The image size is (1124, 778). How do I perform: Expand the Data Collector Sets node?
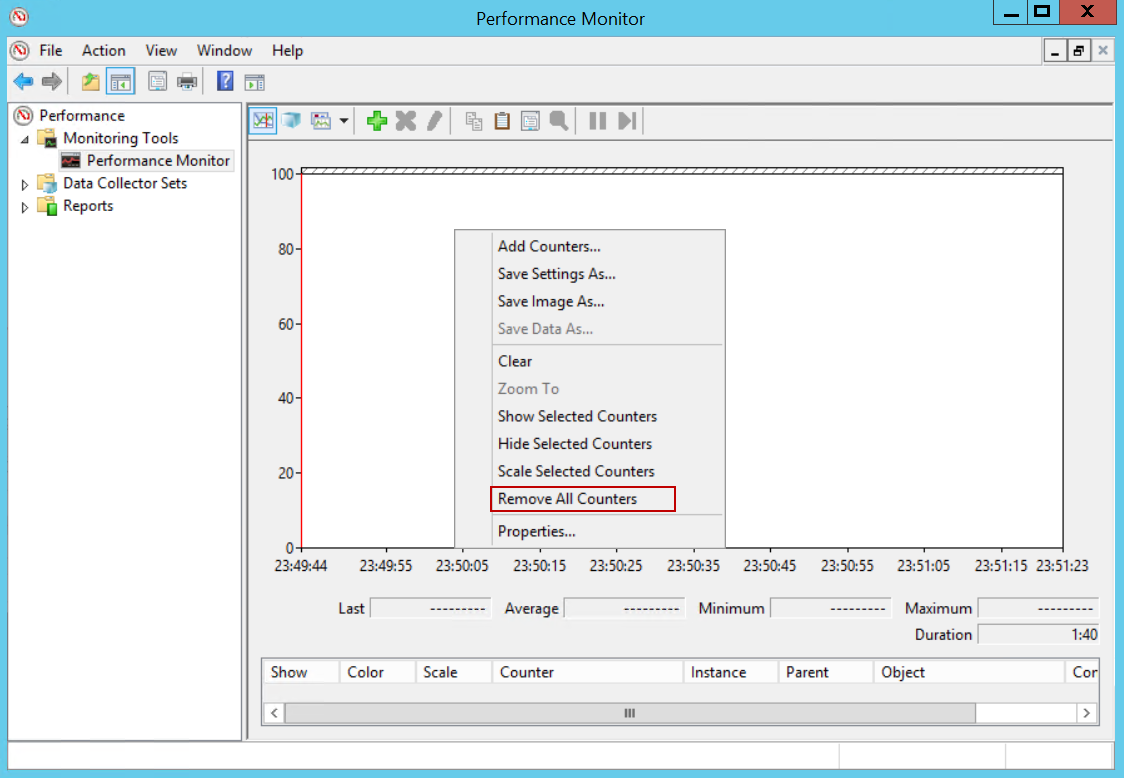[x=26, y=184]
